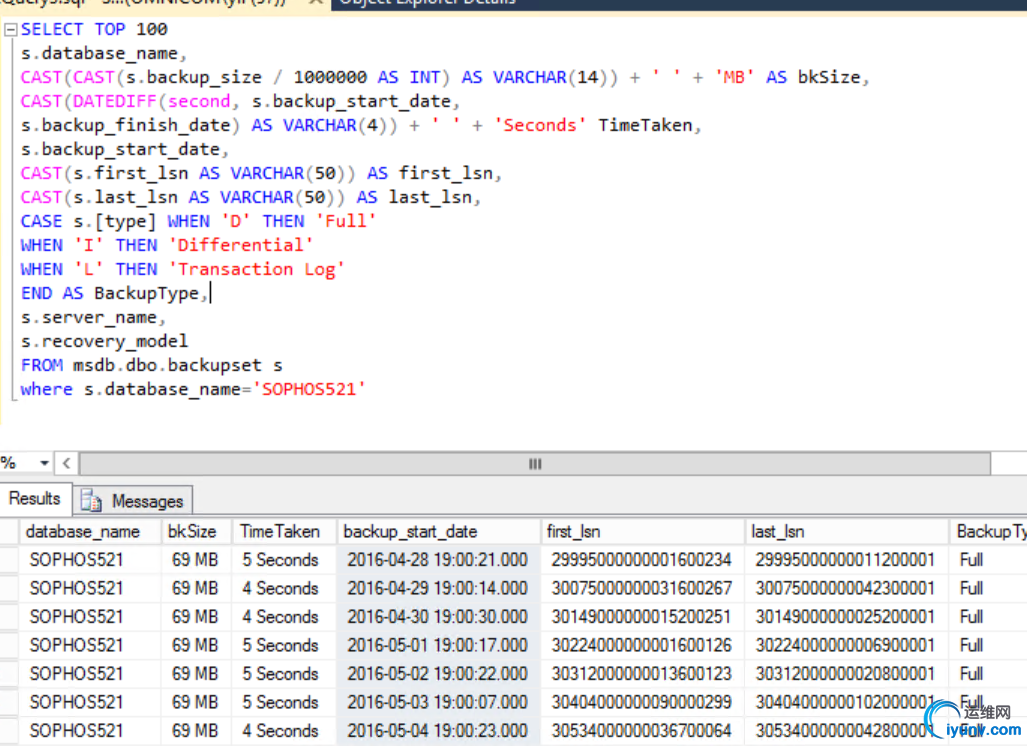The image size is (1027, 746).
Task: Click the first_lsn column header
Action: pyautogui.click(x=574, y=532)
